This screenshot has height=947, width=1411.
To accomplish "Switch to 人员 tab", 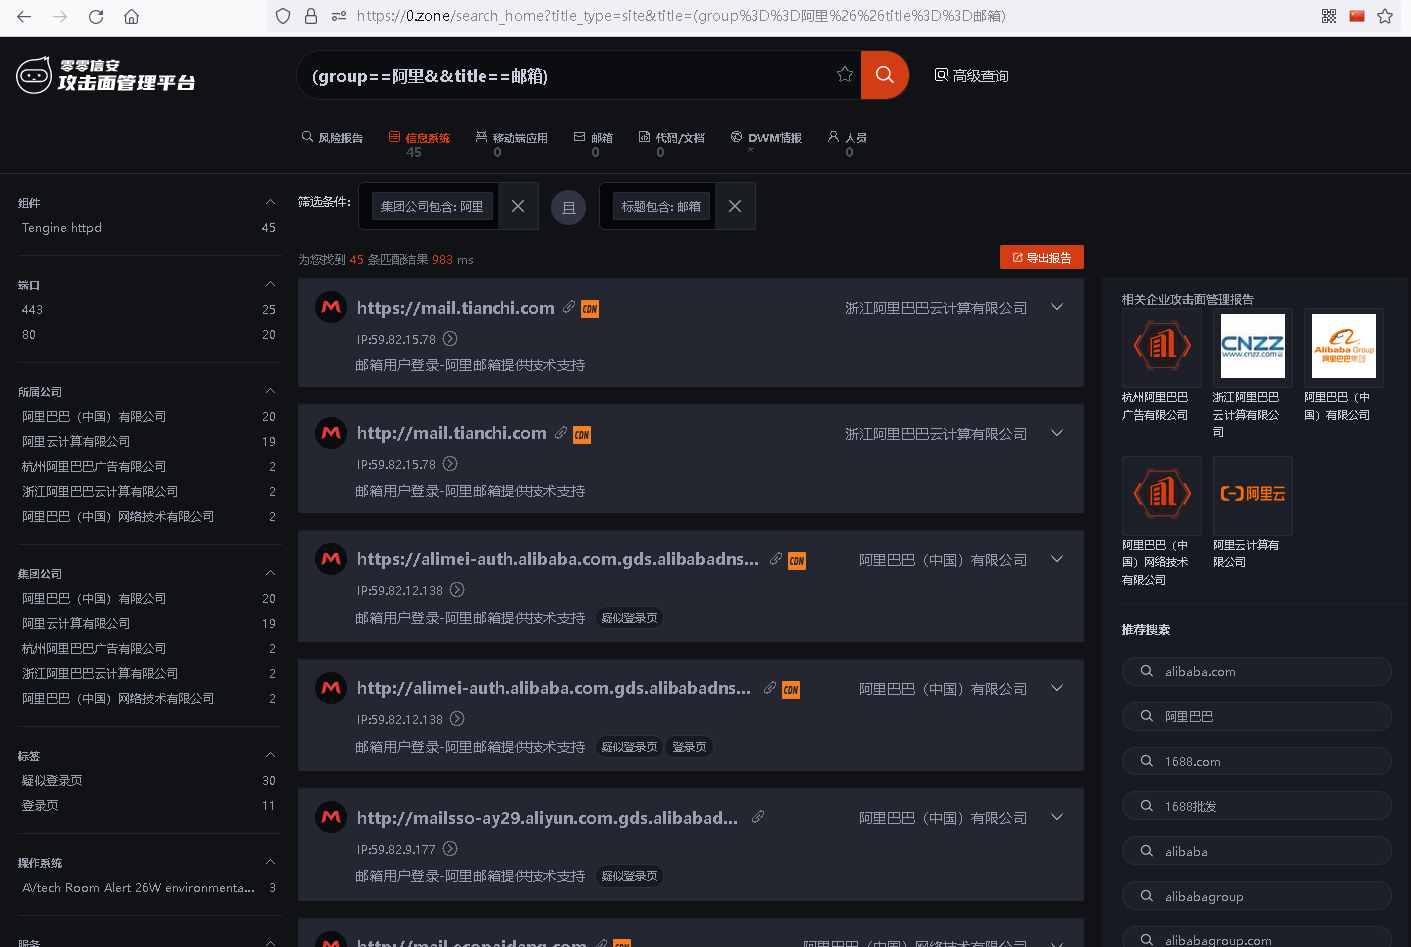I will [847, 138].
